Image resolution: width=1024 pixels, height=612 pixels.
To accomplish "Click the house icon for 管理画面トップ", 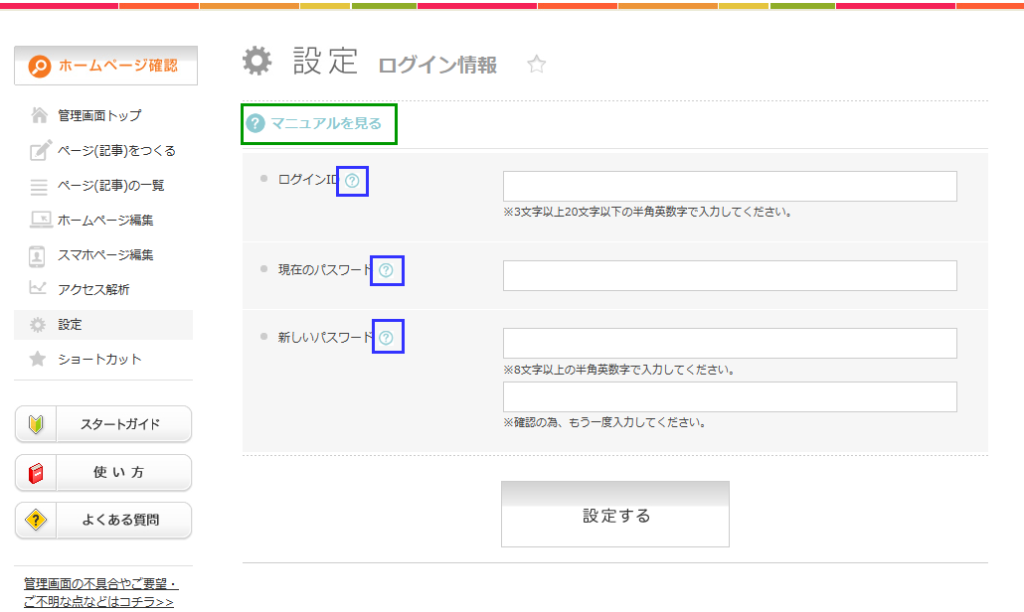I will tap(39, 116).
